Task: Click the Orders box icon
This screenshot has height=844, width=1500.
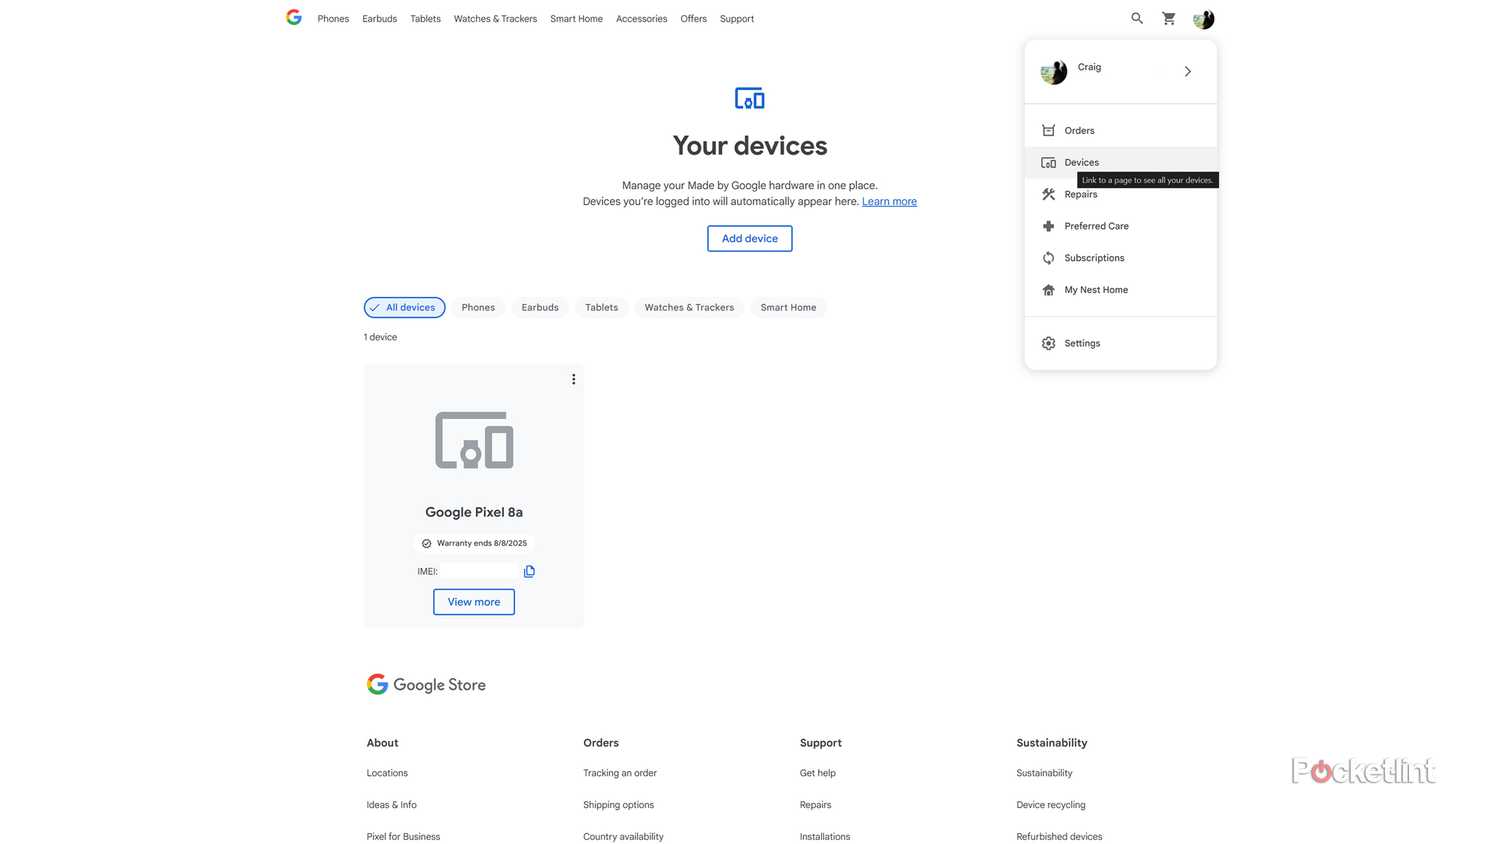Action: tap(1048, 131)
